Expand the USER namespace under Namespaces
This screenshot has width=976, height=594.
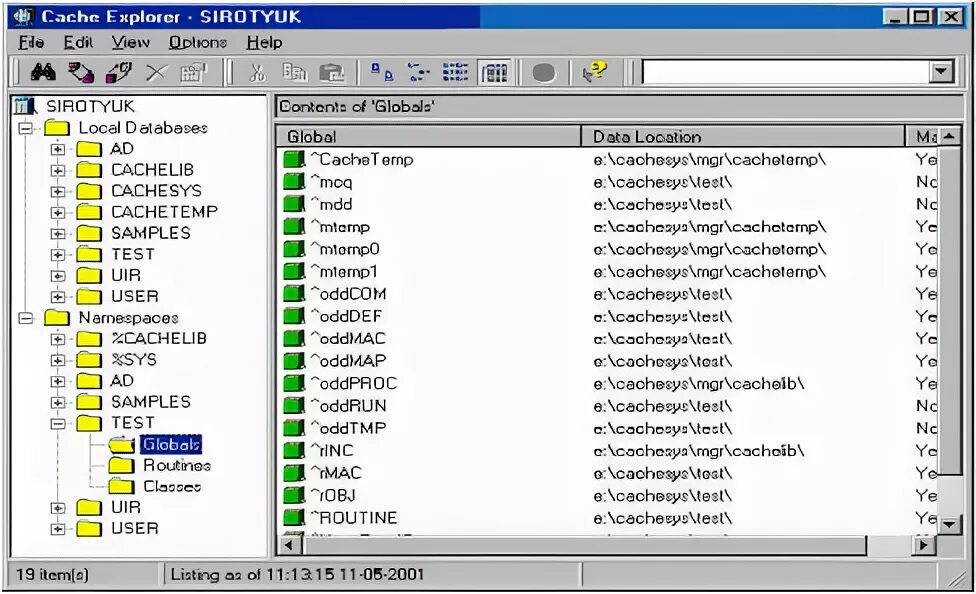click(58, 529)
